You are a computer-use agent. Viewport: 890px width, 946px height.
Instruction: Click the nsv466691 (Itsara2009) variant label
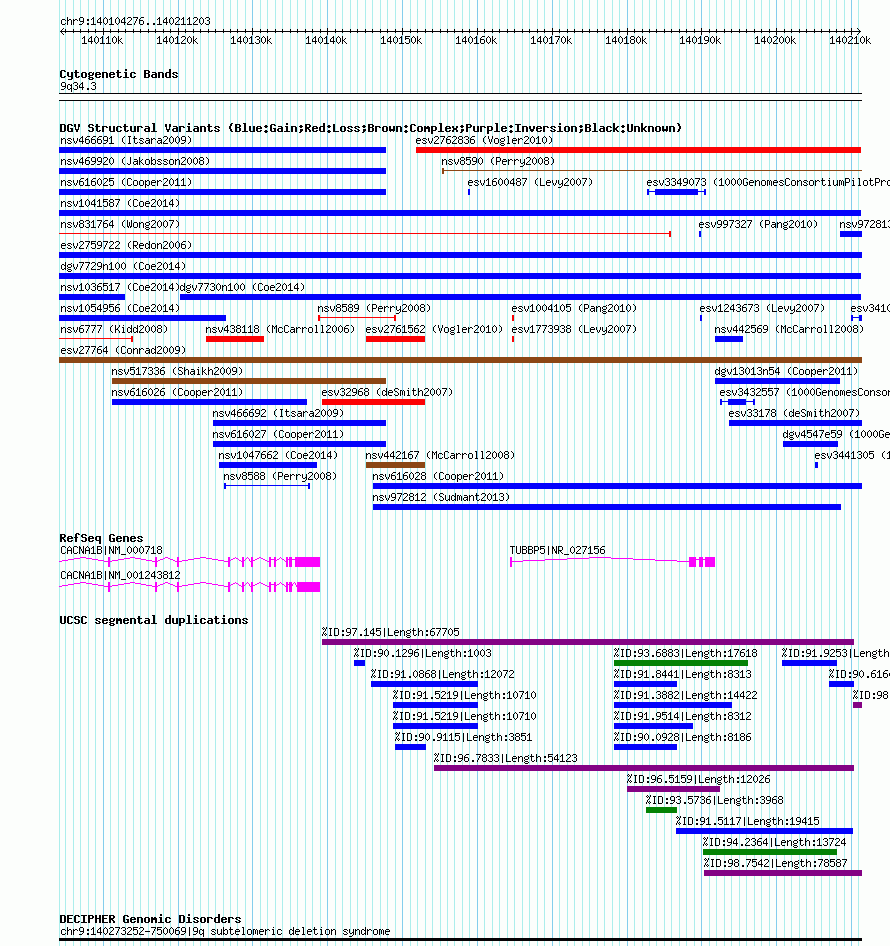coord(126,140)
